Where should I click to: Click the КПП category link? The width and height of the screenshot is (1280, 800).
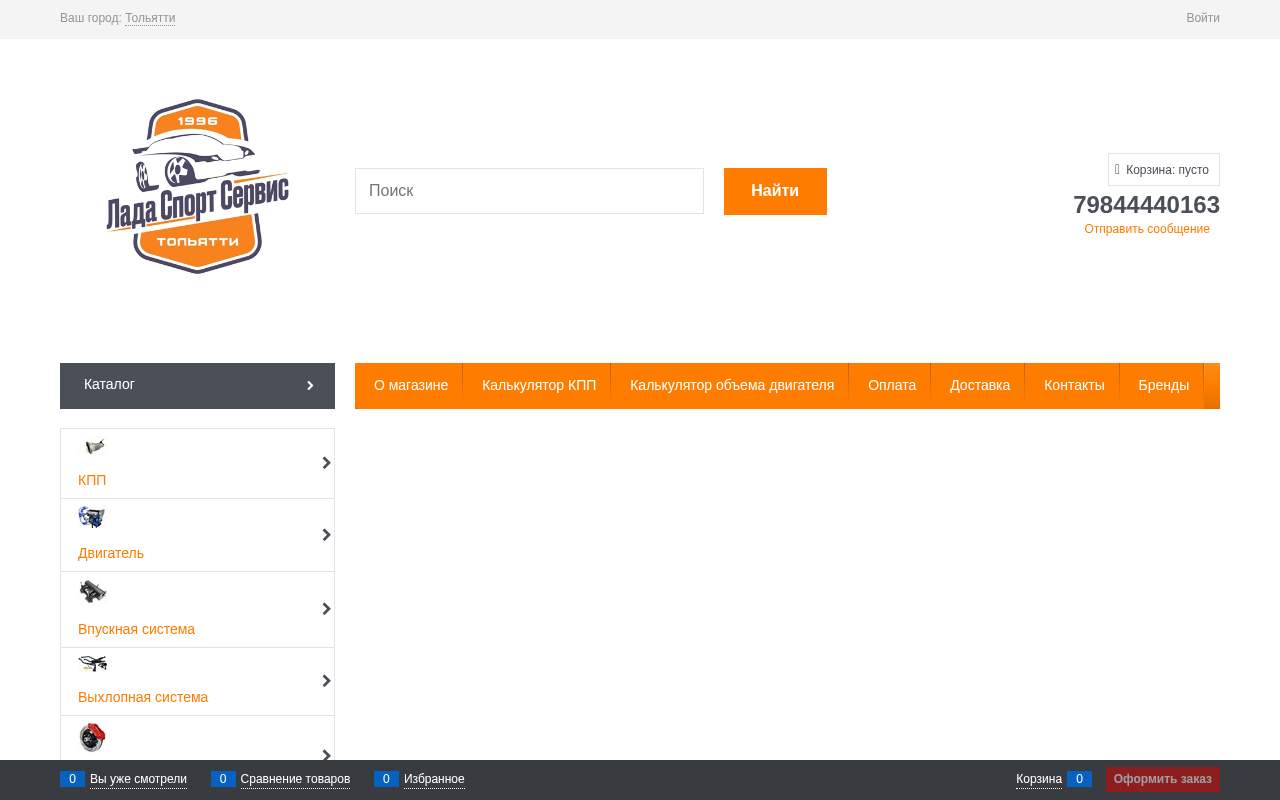pyautogui.click(x=92, y=480)
